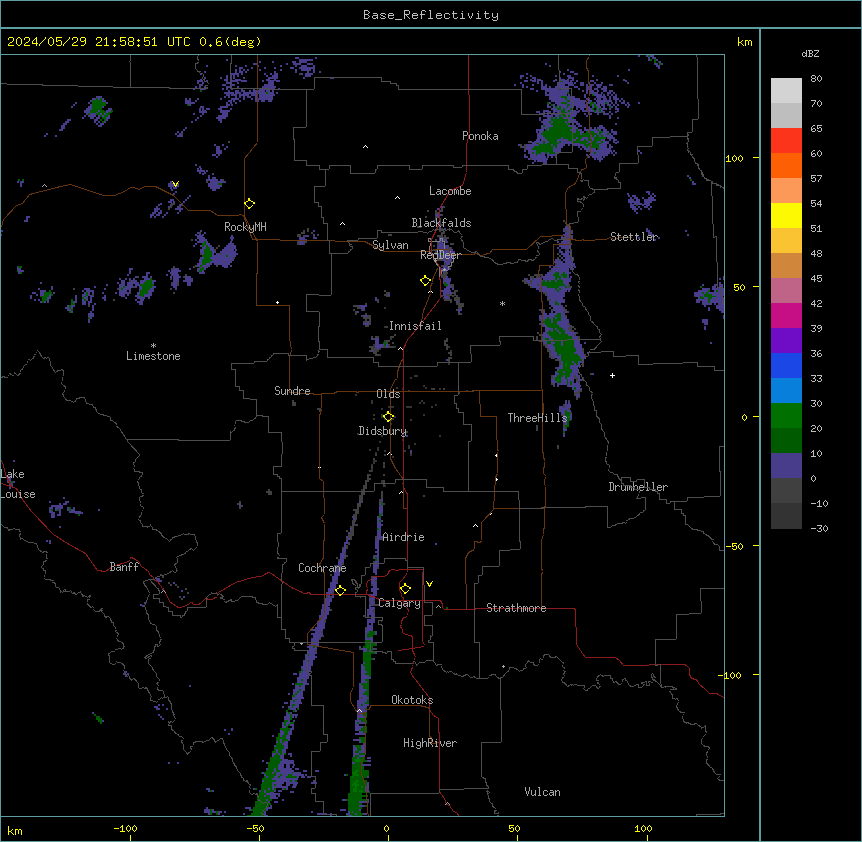Click the Cochrane town label
Viewport: 862px width, 842px height.
point(322,568)
